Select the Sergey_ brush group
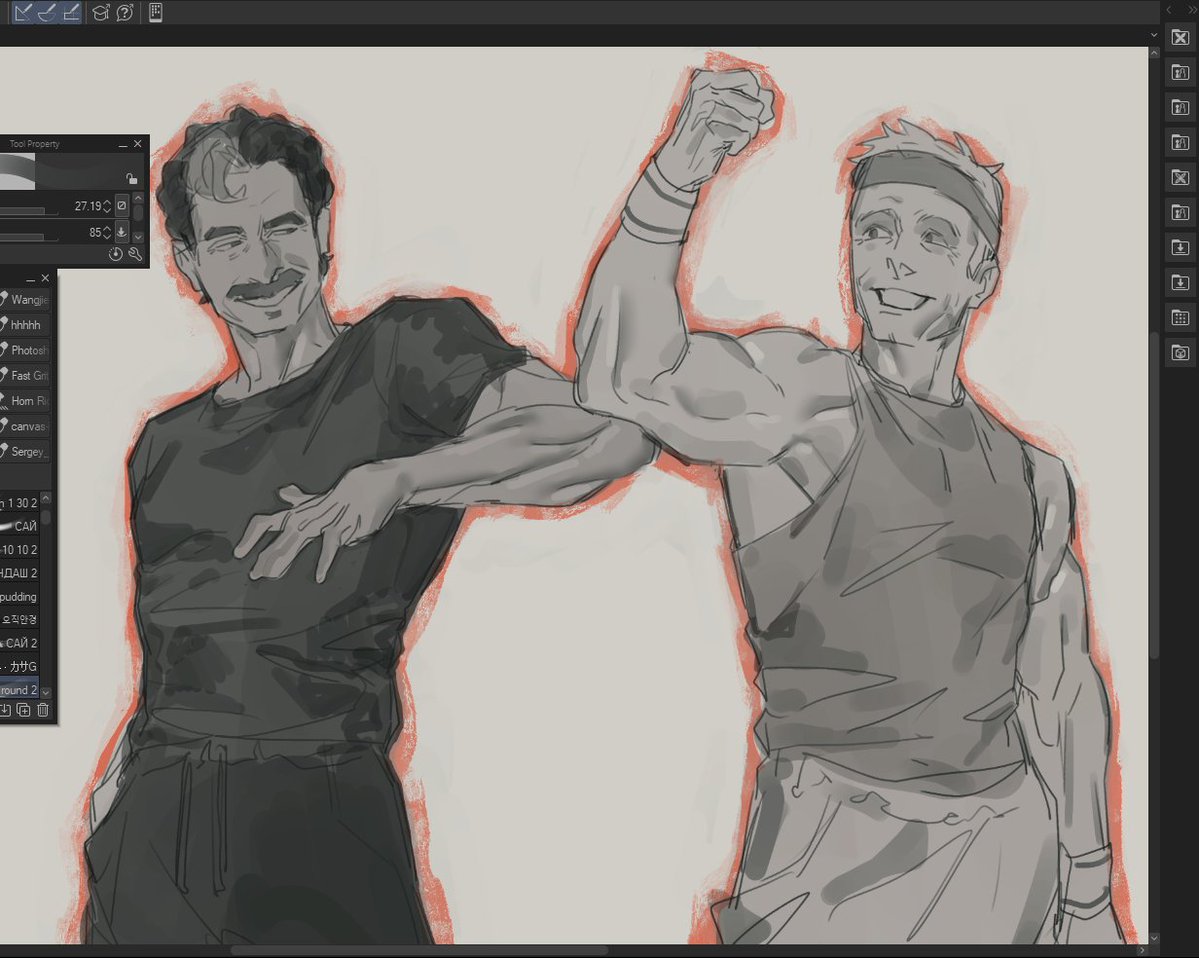Screen dimensions: 1199x958 click(24, 451)
